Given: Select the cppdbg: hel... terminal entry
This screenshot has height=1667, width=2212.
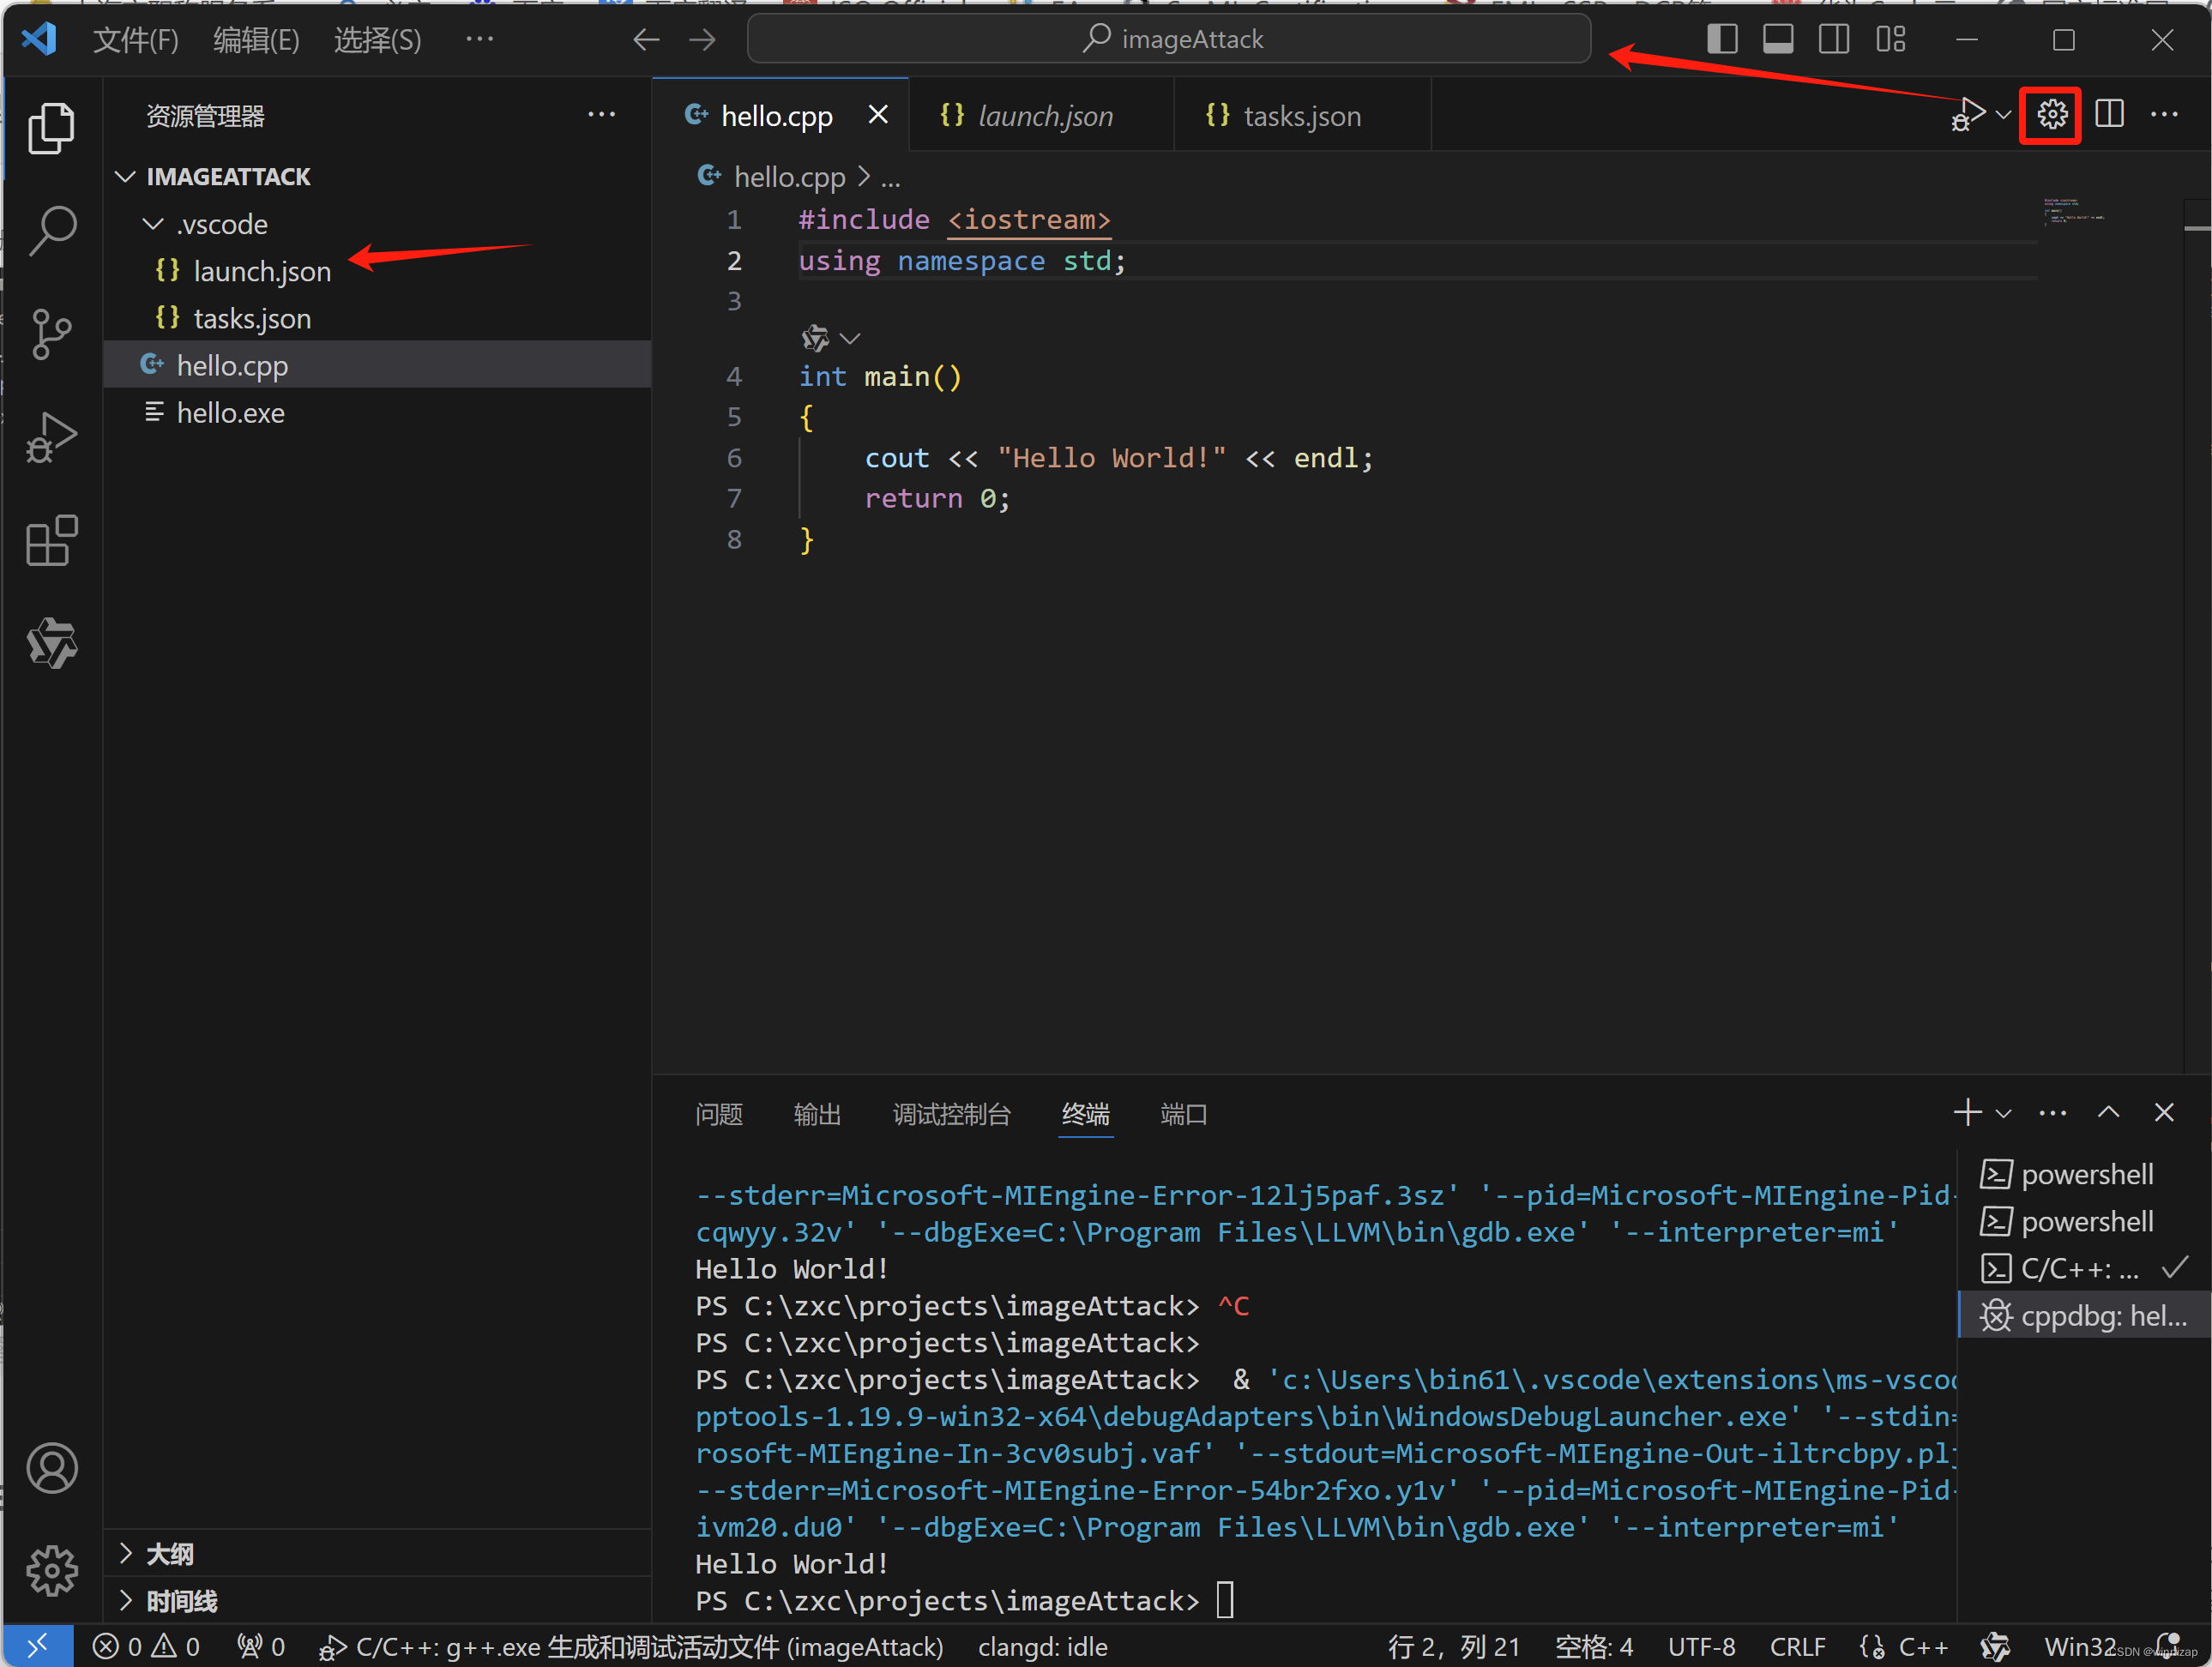Looking at the screenshot, I should (2084, 1315).
